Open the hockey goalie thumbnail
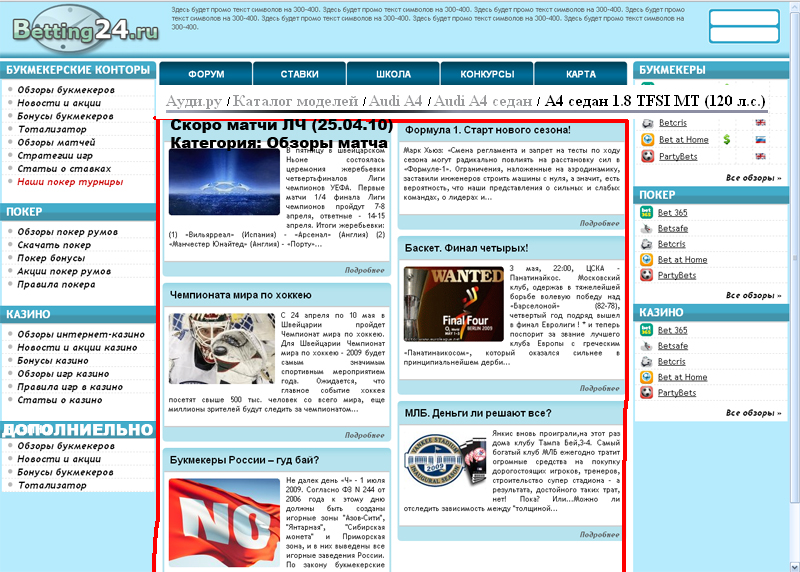 (x=222, y=349)
